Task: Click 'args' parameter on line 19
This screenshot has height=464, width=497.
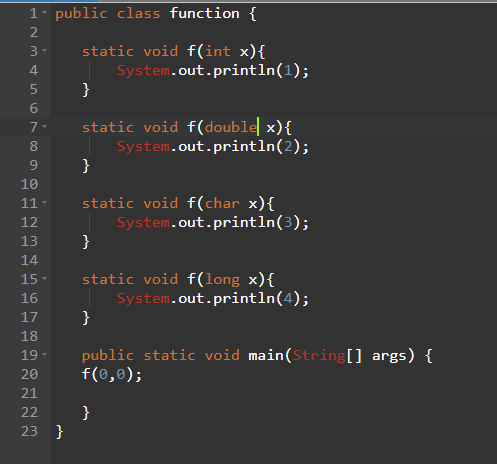Action: pos(389,357)
